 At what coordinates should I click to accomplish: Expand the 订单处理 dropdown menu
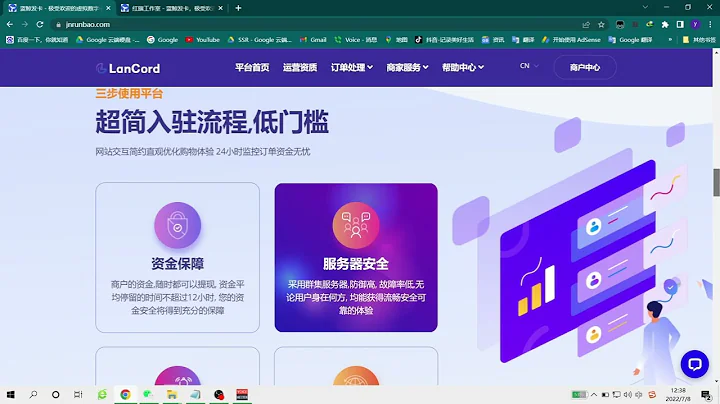(x=352, y=67)
